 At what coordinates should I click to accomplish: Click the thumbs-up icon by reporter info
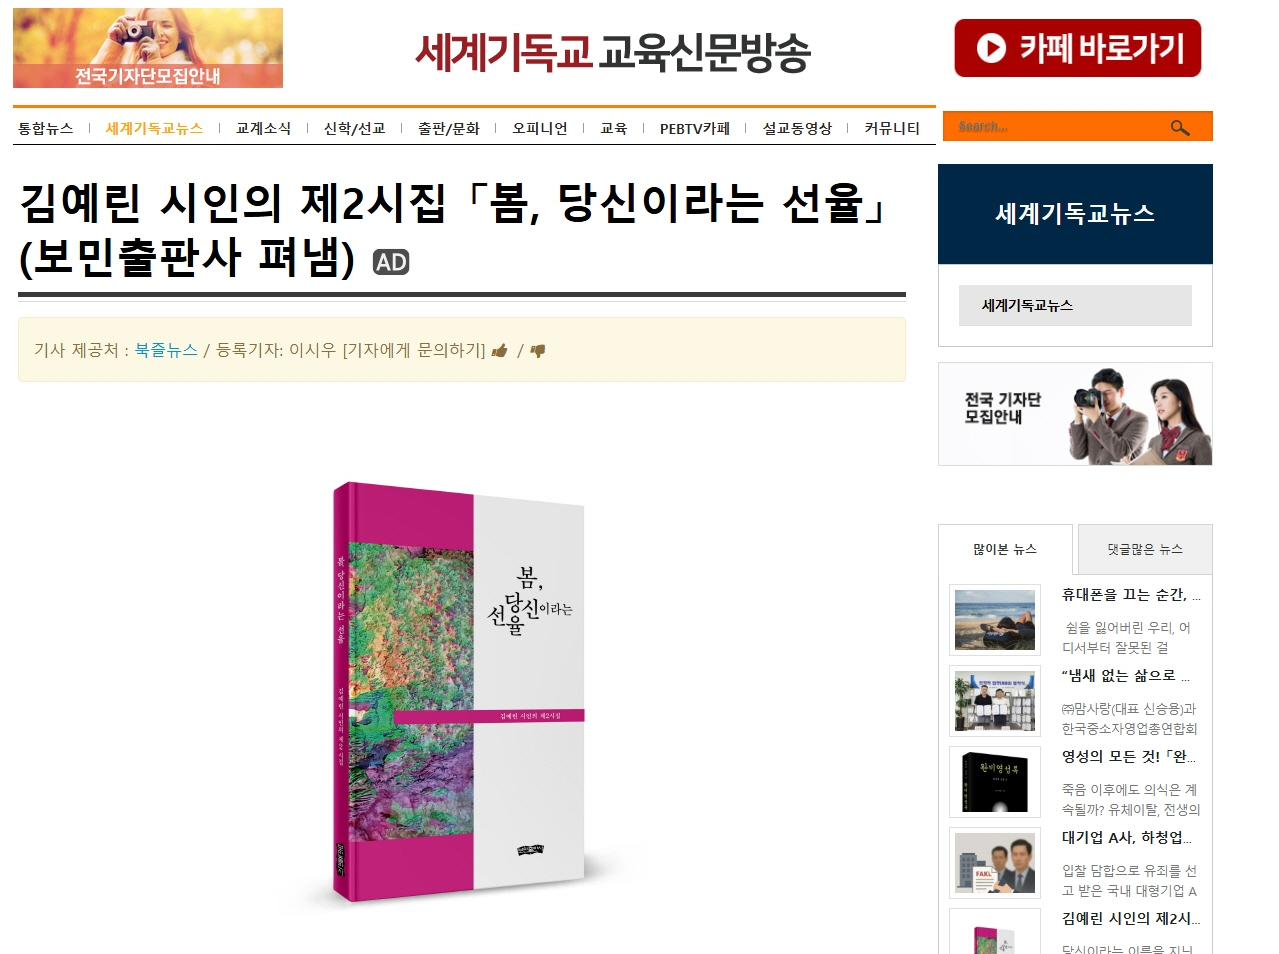point(500,350)
